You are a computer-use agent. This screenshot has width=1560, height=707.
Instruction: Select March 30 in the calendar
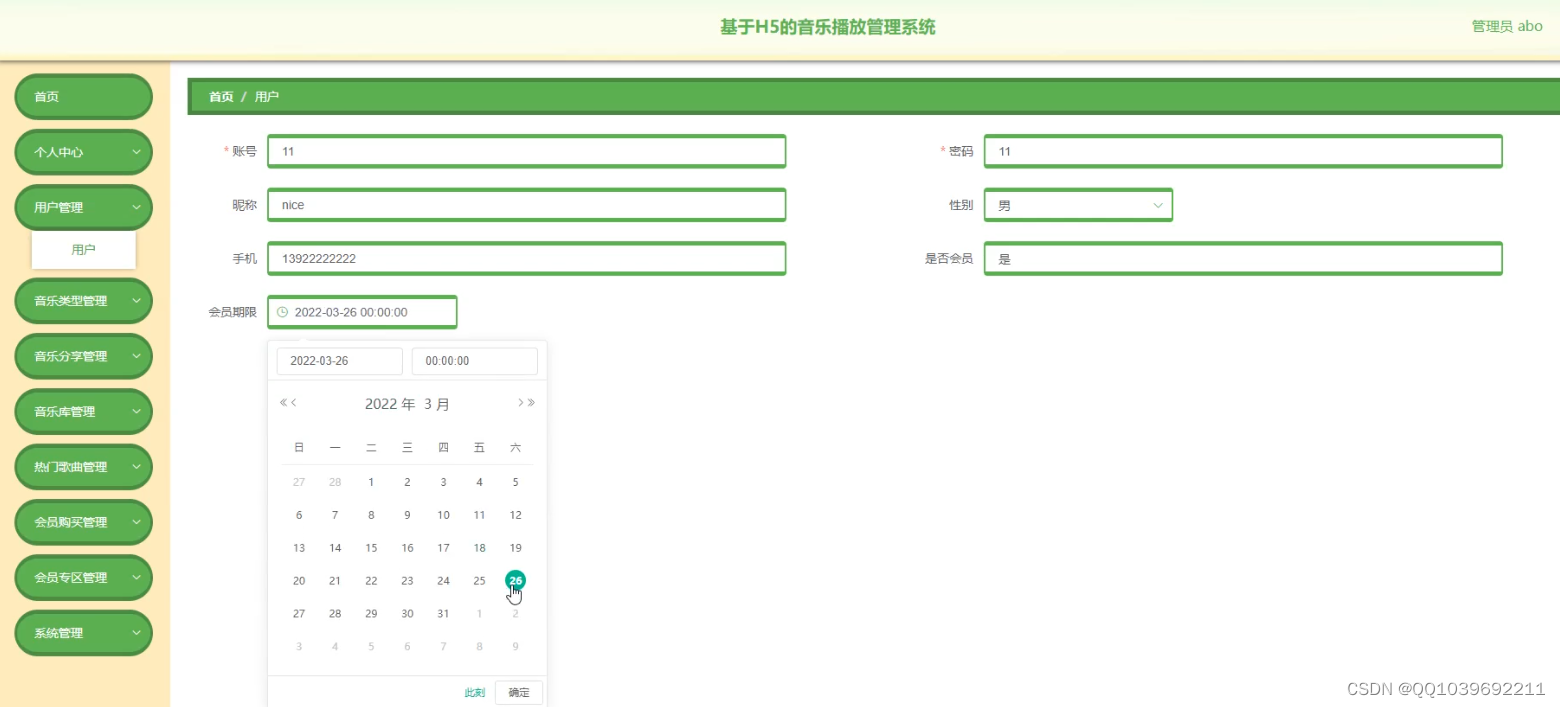tap(407, 614)
